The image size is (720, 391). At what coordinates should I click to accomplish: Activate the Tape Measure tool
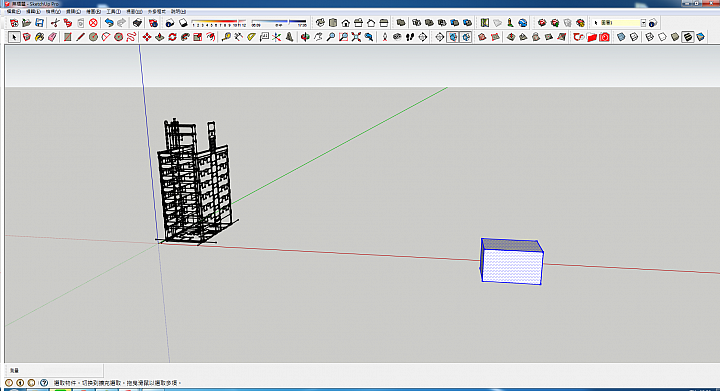coord(226,37)
